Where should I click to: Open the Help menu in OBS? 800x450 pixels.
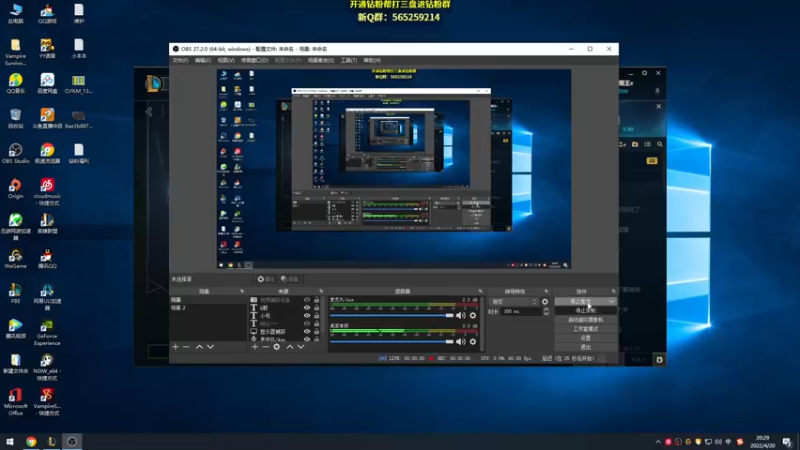372,60
